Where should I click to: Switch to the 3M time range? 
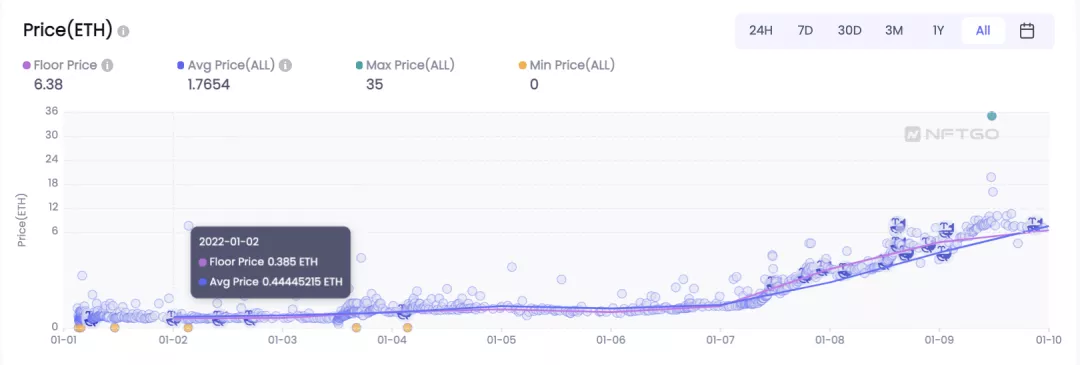coord(894,31)
